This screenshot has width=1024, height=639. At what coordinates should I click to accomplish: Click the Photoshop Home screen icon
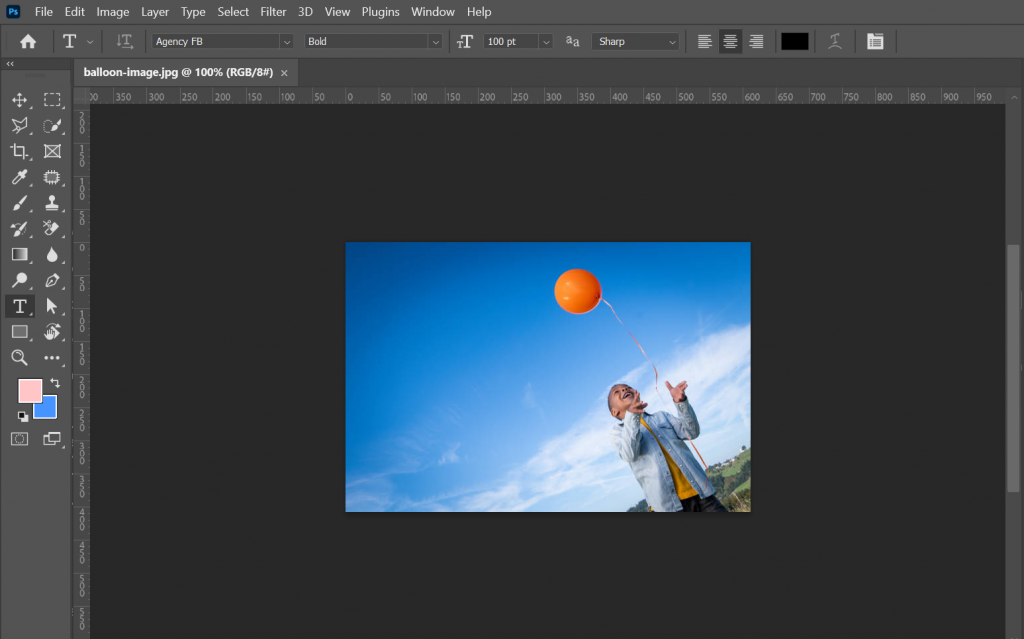(27, 41)
